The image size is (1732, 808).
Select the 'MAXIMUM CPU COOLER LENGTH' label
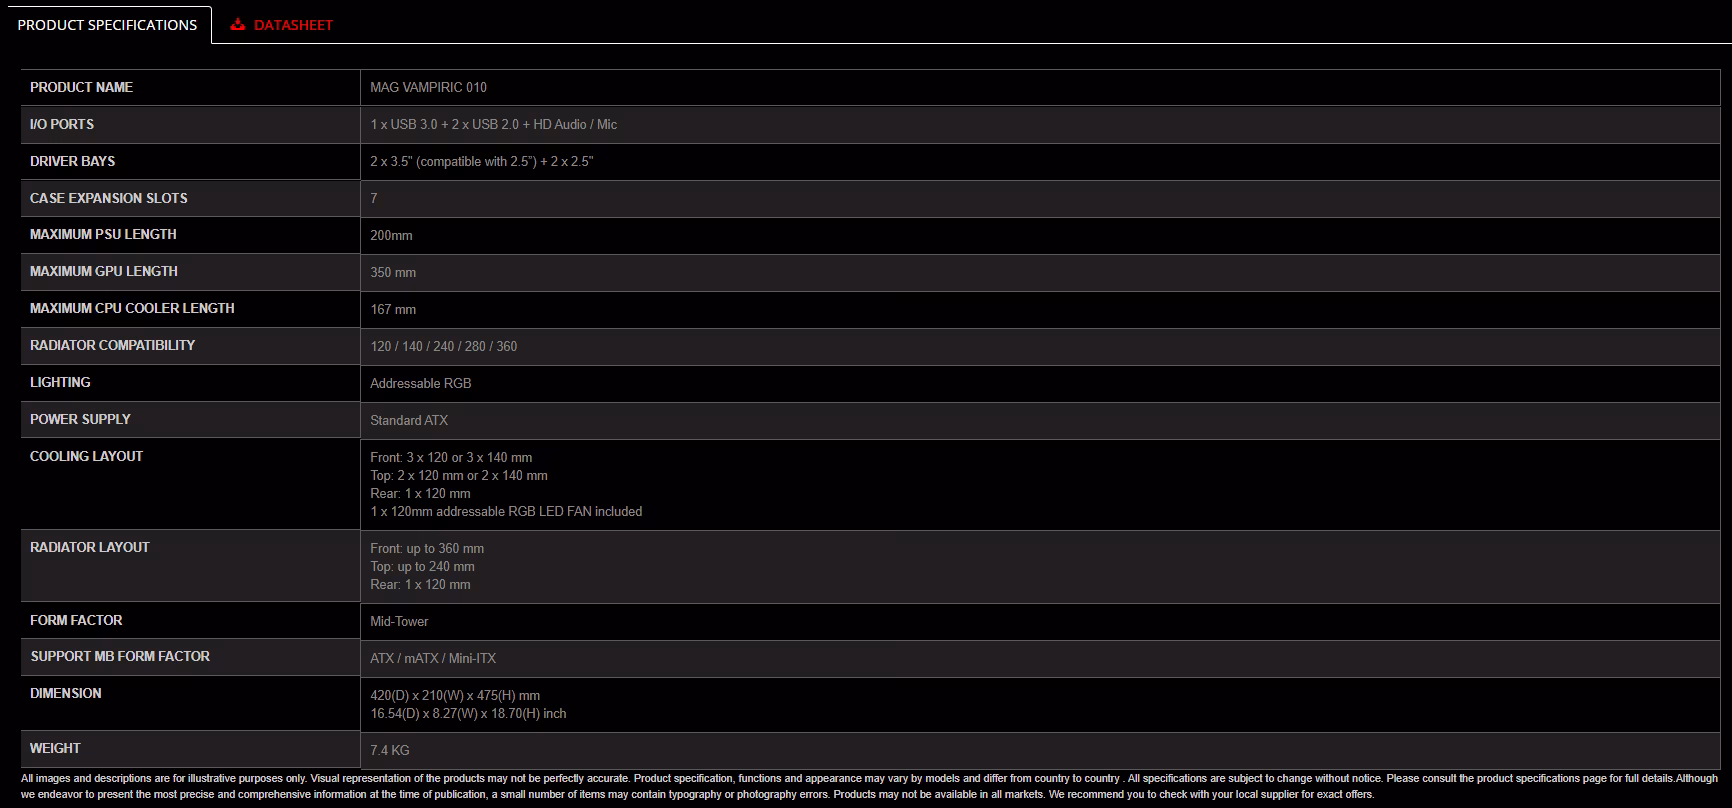tap(132, 308)
